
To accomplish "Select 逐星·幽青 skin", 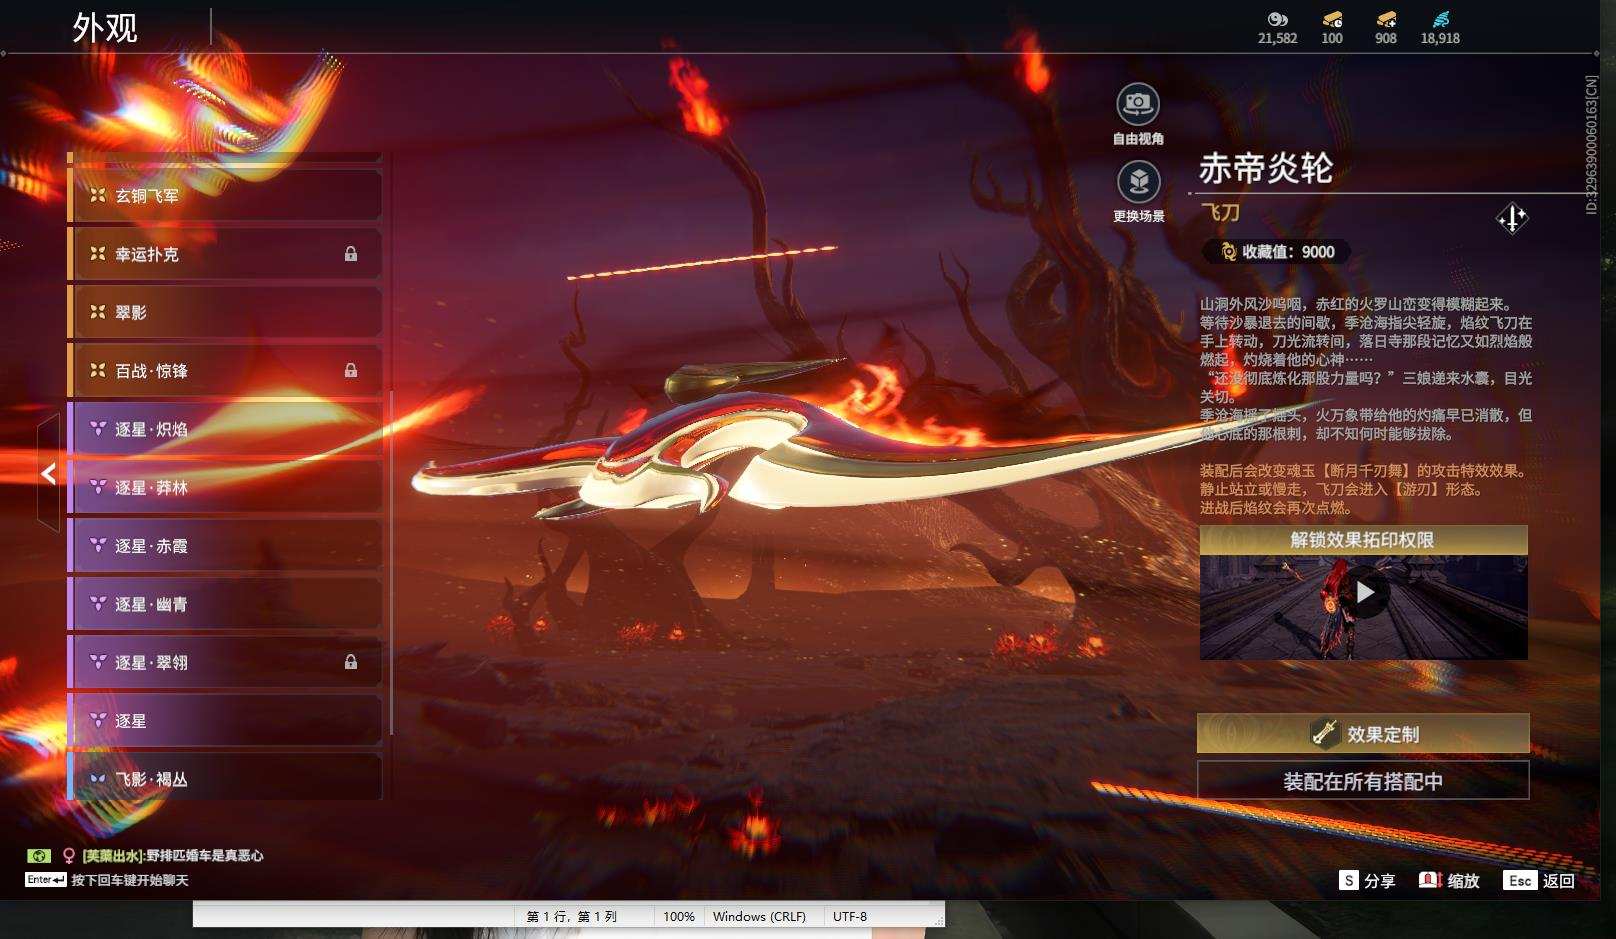I will 225,604.
